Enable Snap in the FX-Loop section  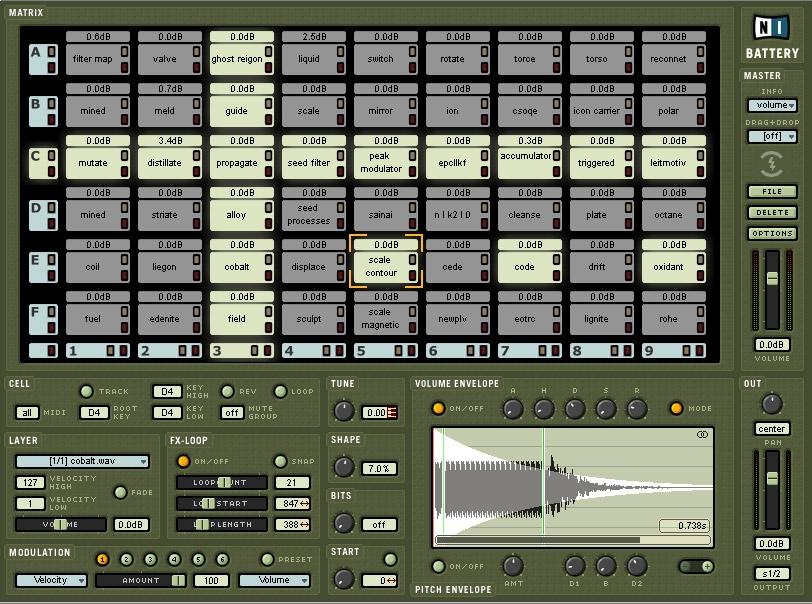click(x=280, y=461)
